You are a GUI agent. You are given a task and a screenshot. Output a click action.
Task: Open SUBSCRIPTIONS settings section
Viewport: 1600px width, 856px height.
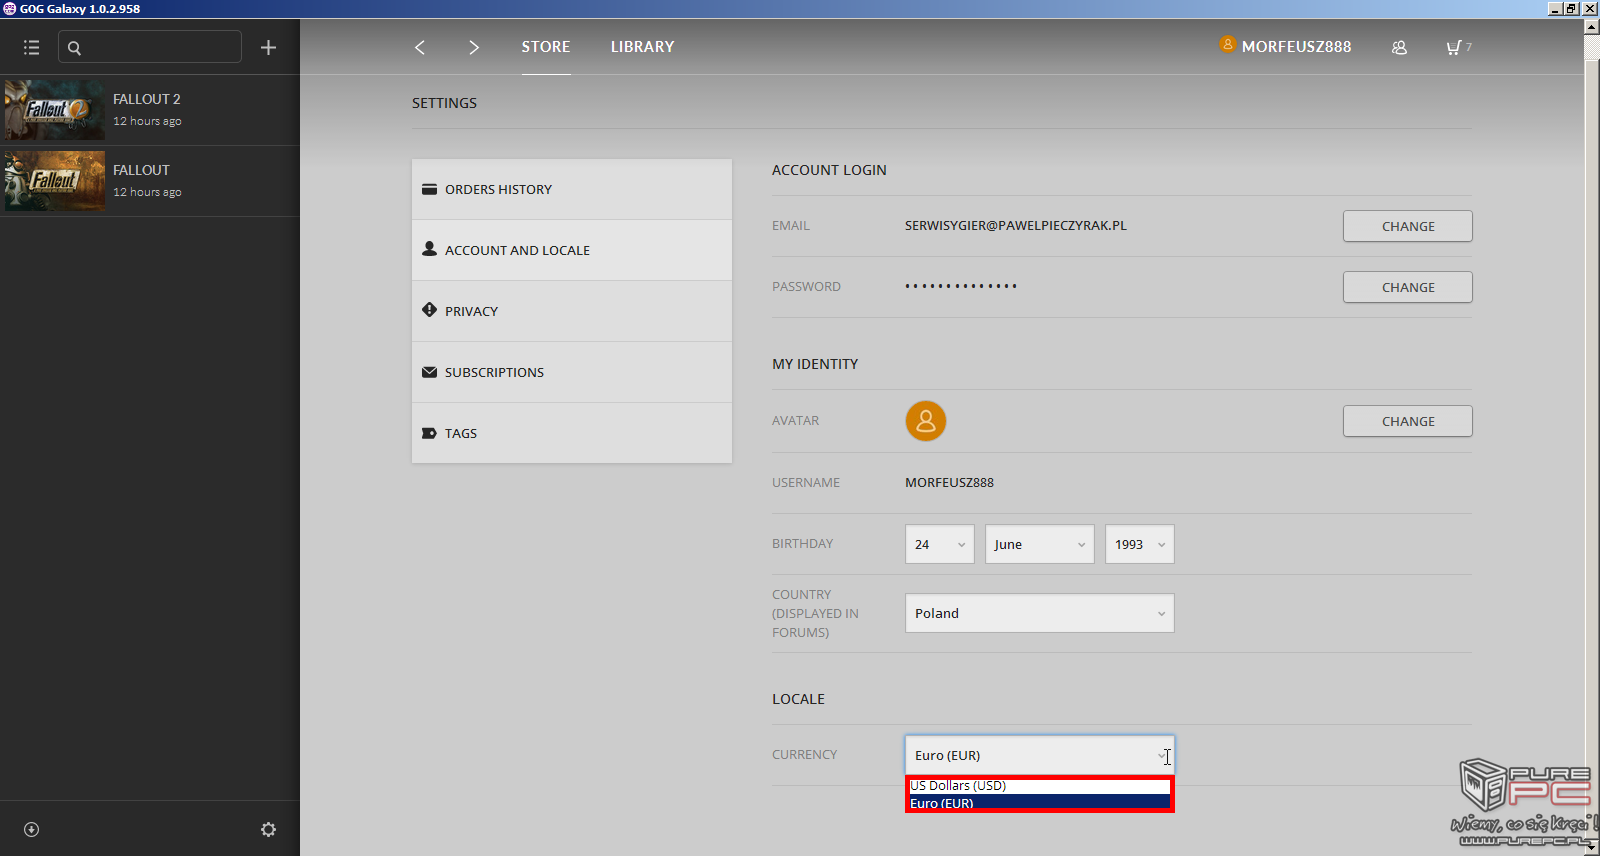point(572,372)
